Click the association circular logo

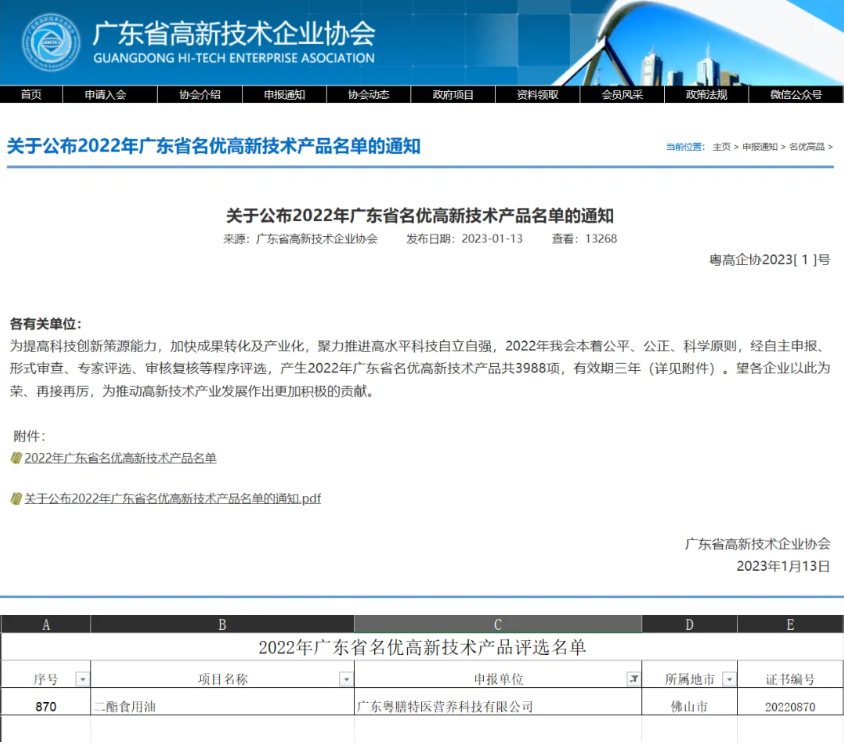[51, 42]
